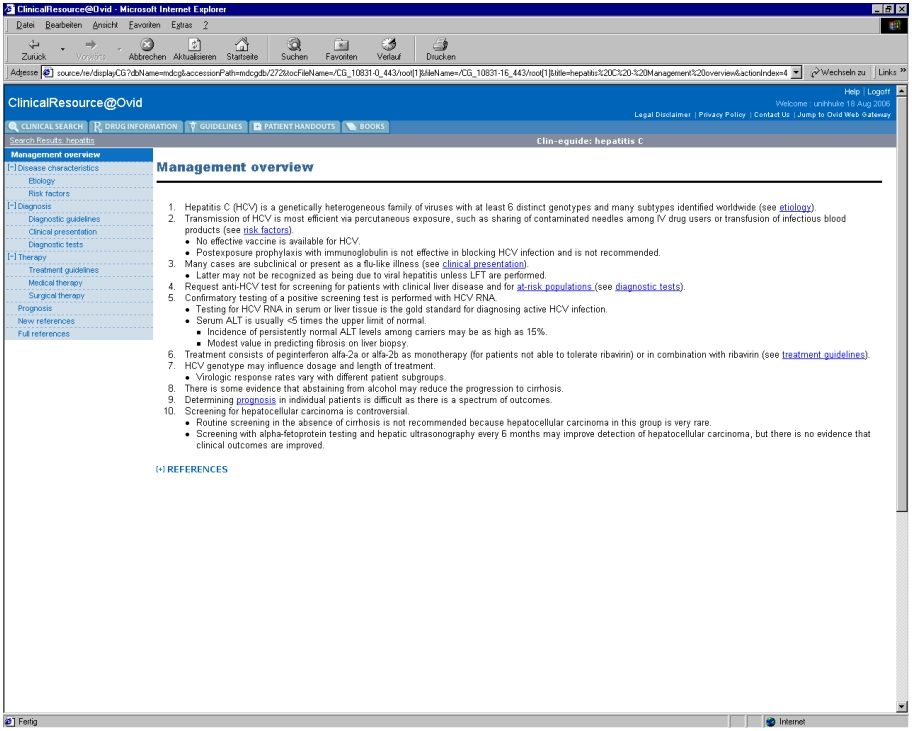The image size is (912, 731).
Task: Collapse the Disease characteristics section
Action: click(12, 167)
